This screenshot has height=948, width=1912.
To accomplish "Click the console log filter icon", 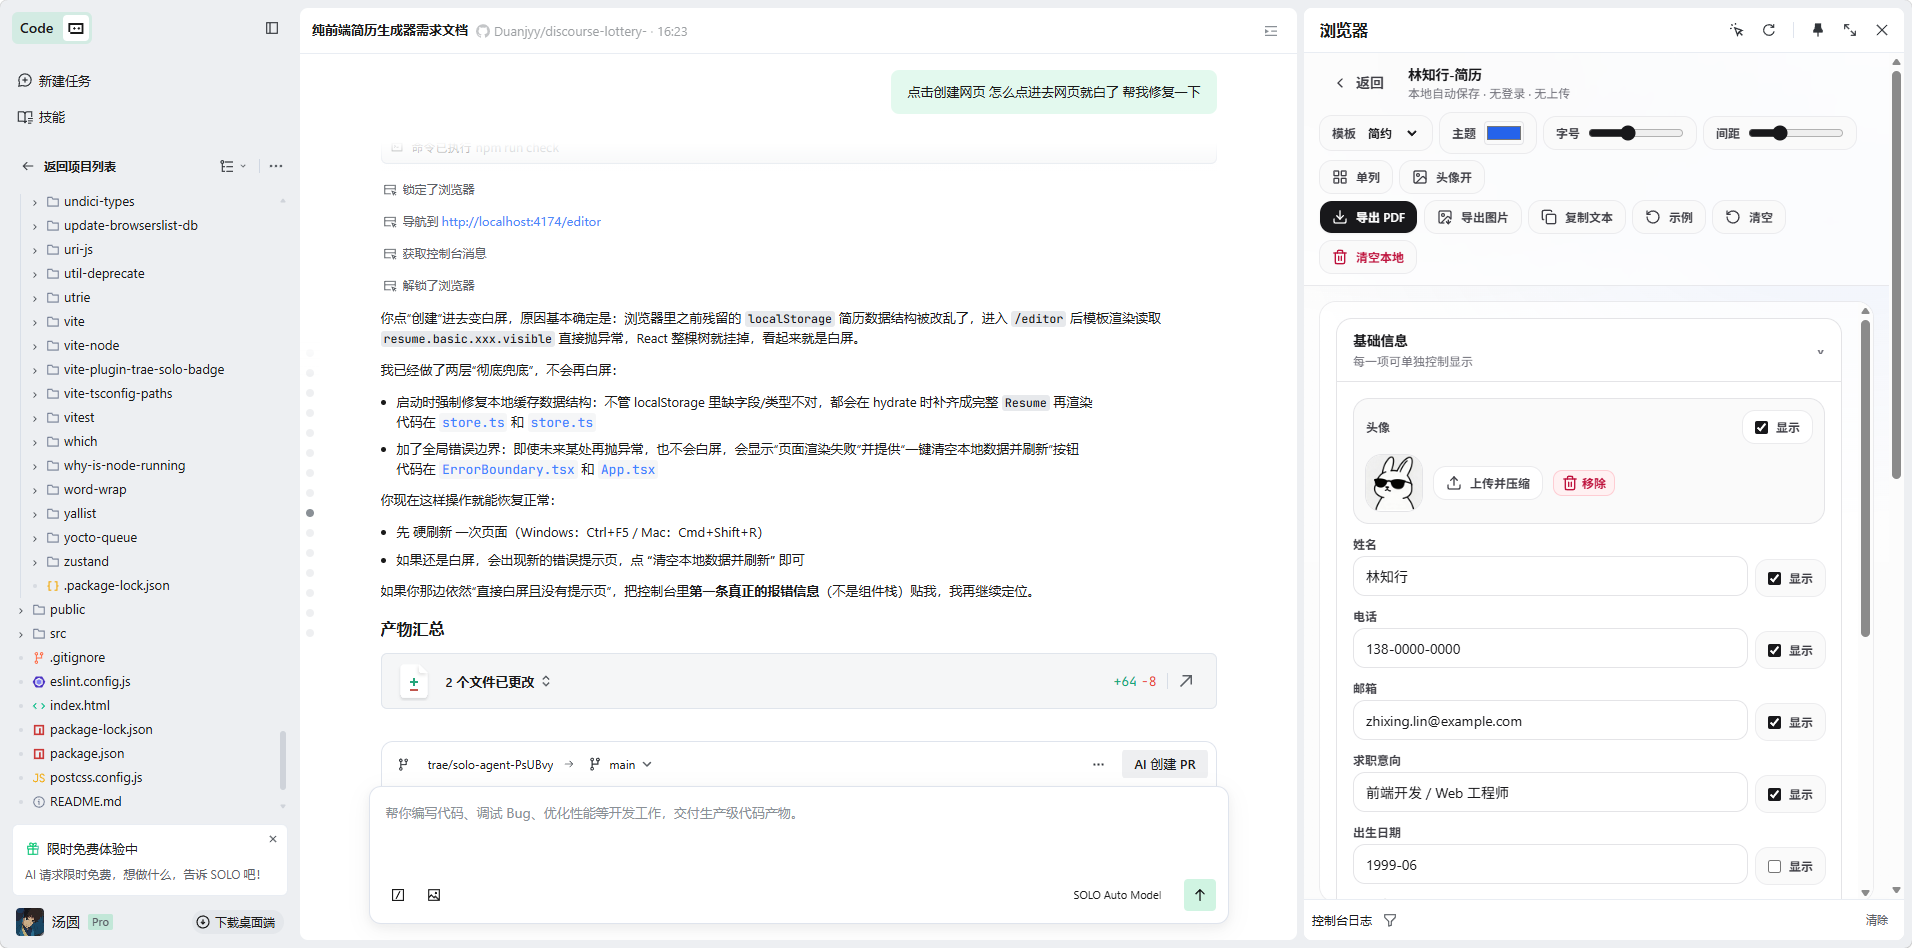I will pos(1390,920).
